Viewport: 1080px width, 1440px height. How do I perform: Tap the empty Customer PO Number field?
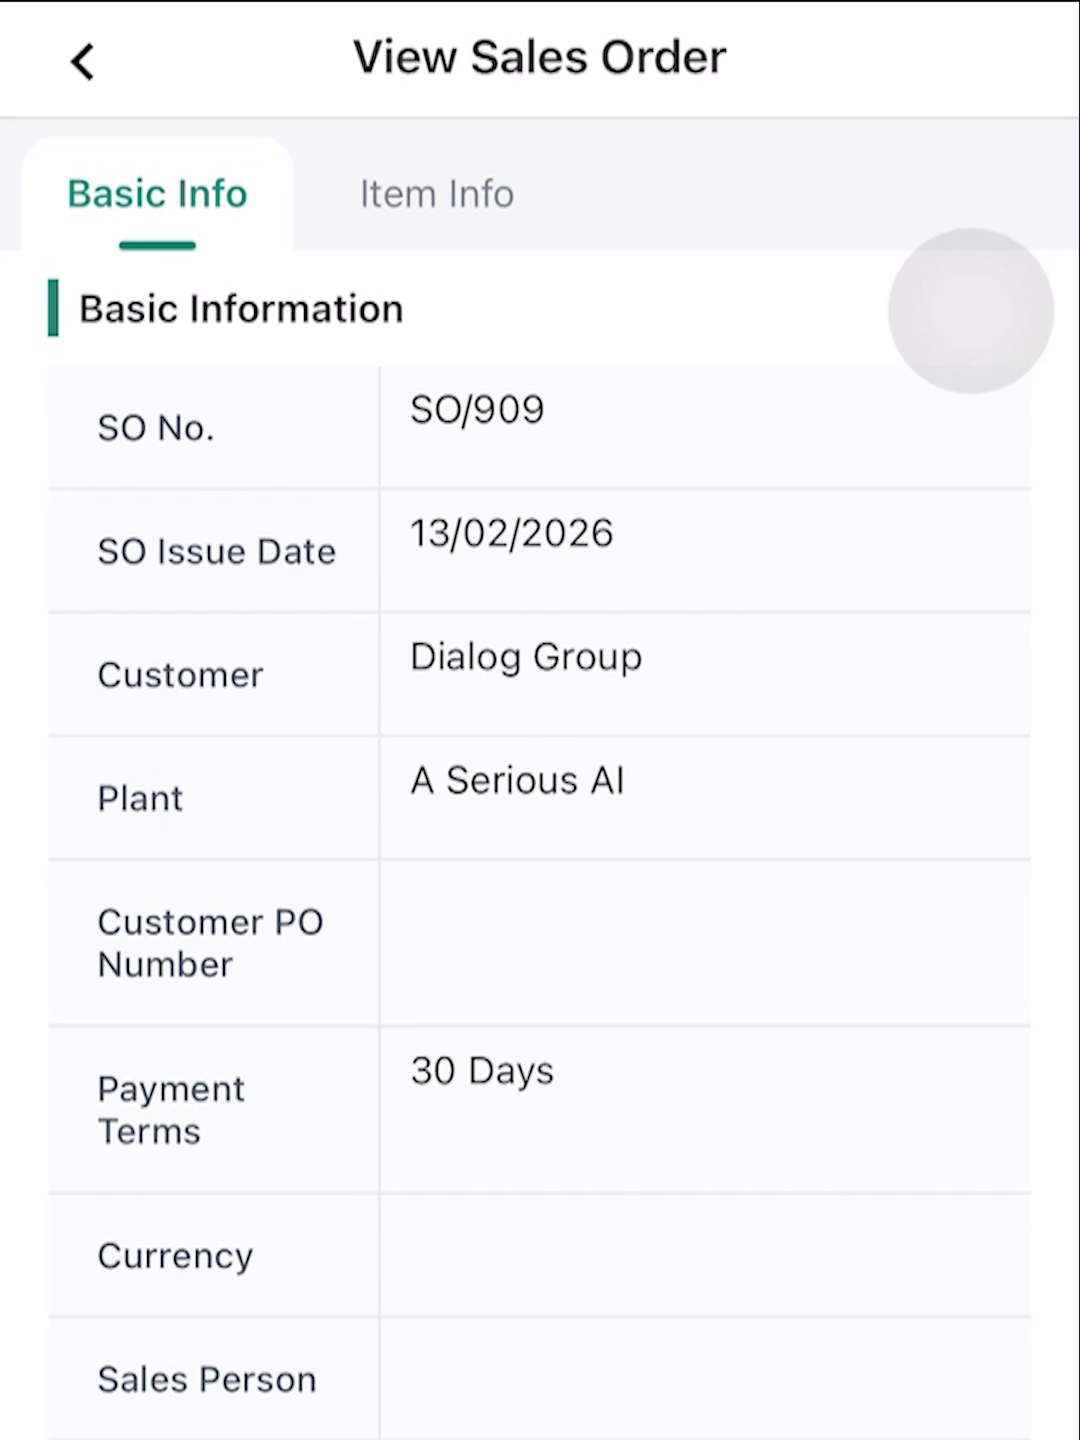pos(705,943)
